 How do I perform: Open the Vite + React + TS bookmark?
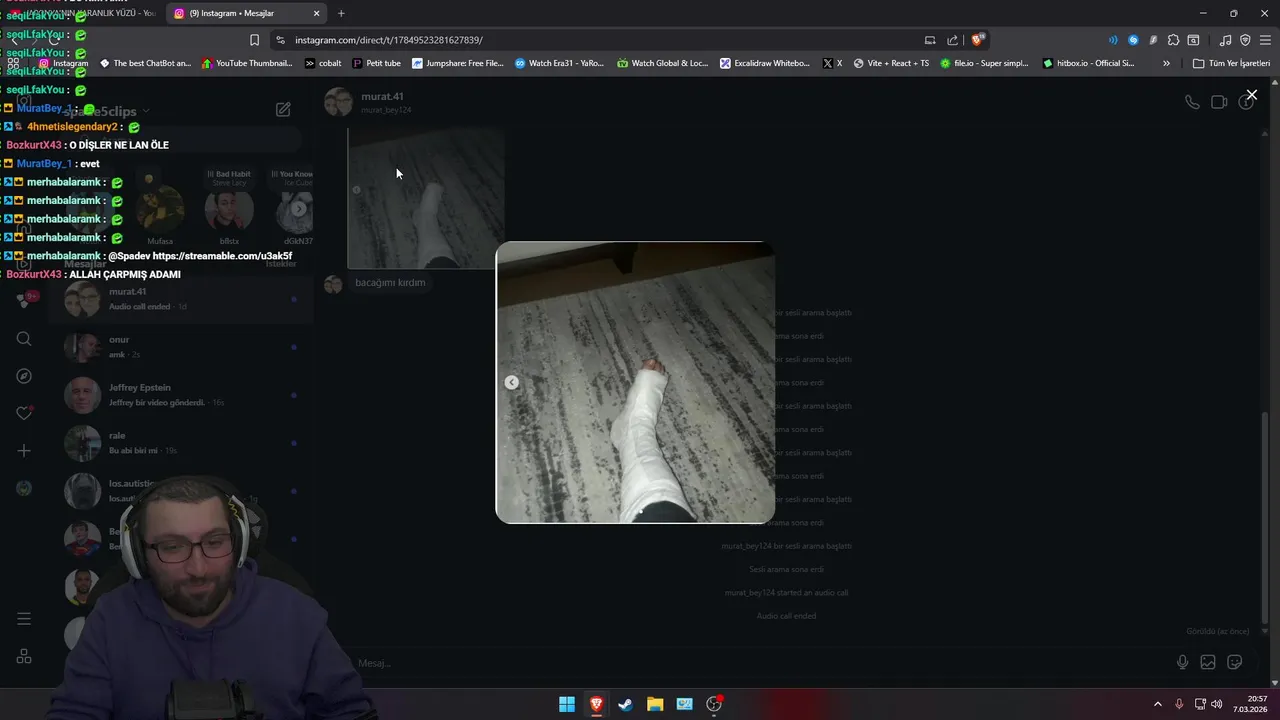click(891, 63)
